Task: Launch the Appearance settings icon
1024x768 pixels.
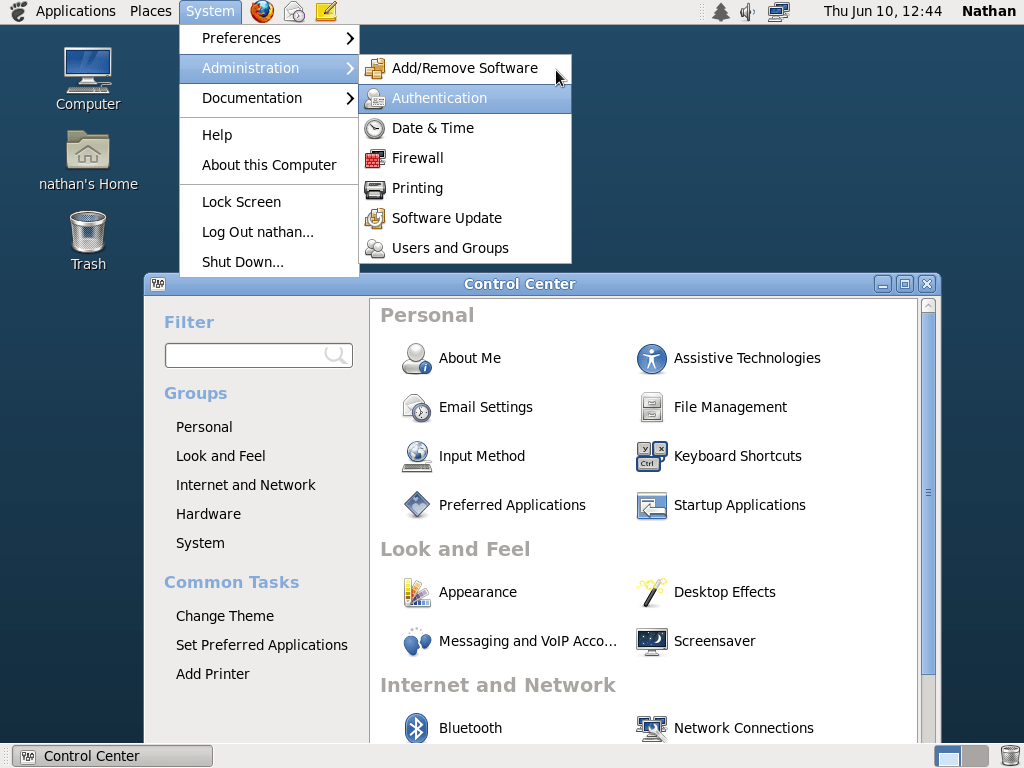Action: point(417,592)
